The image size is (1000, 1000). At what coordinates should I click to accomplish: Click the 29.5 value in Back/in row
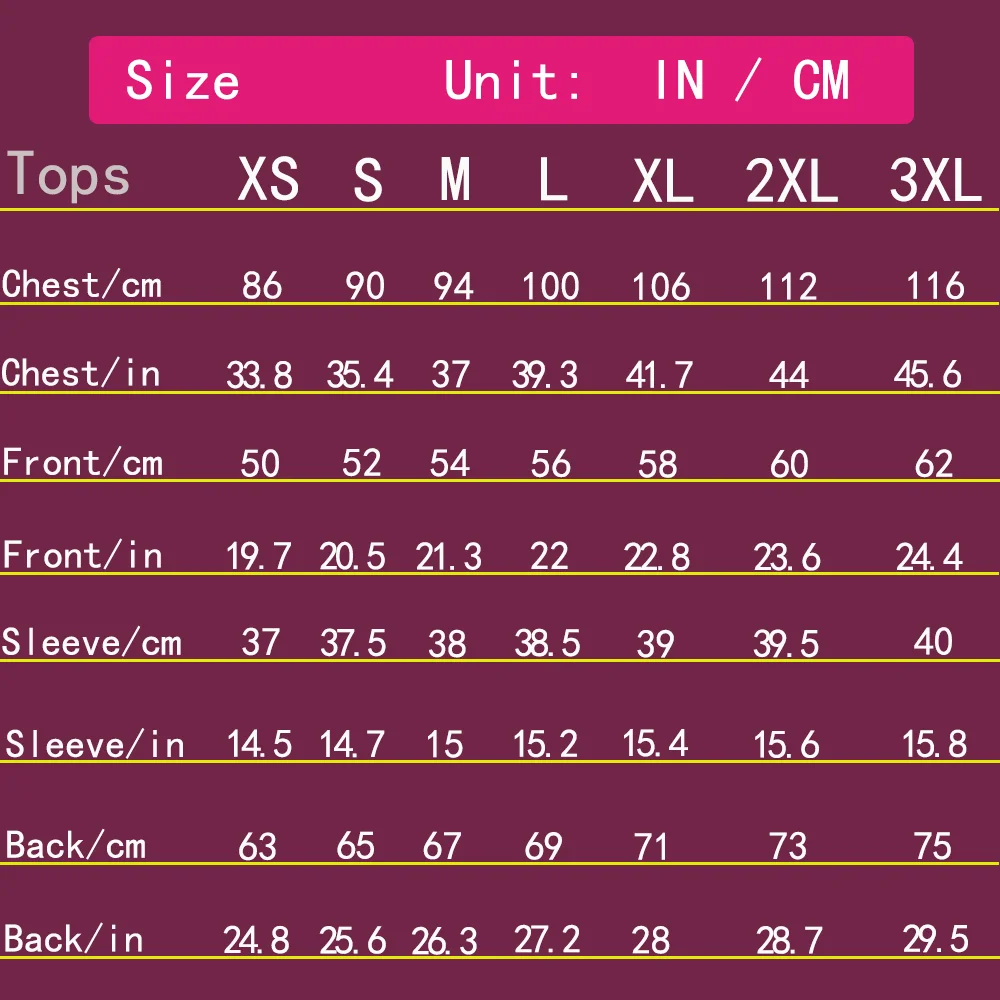tap(933, 940)
